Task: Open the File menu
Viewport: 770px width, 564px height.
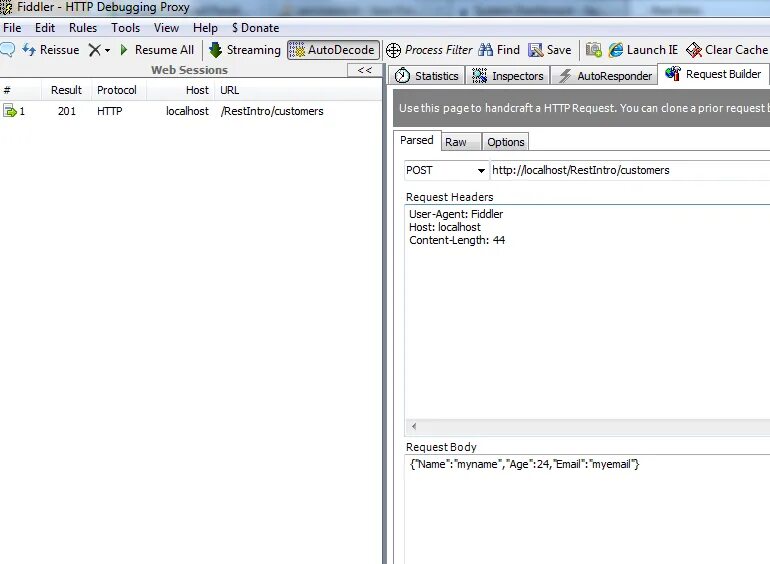Action: (x=12, y=28)
